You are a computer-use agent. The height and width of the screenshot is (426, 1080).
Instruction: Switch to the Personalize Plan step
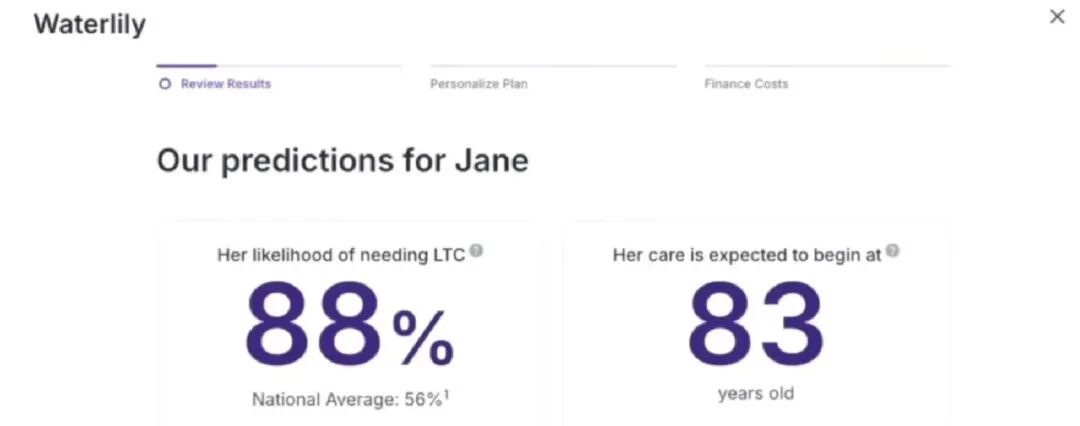point(479,84)
